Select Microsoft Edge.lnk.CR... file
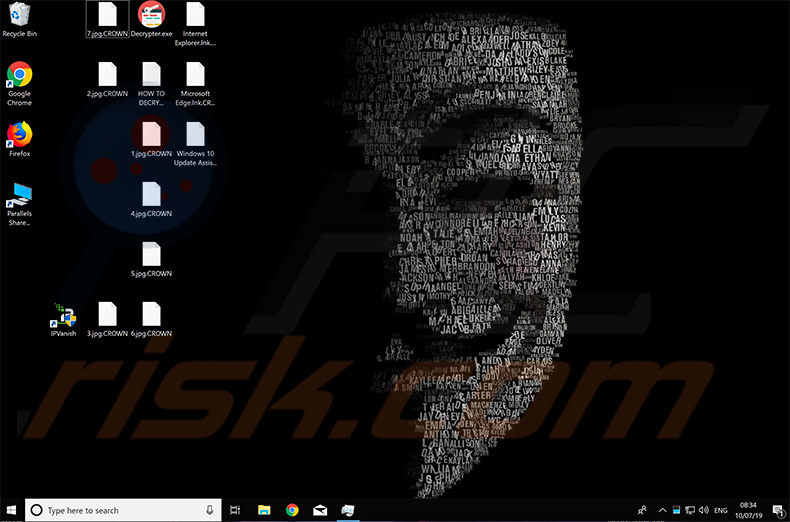Screen dimensions: 790x522 [195, 84]
